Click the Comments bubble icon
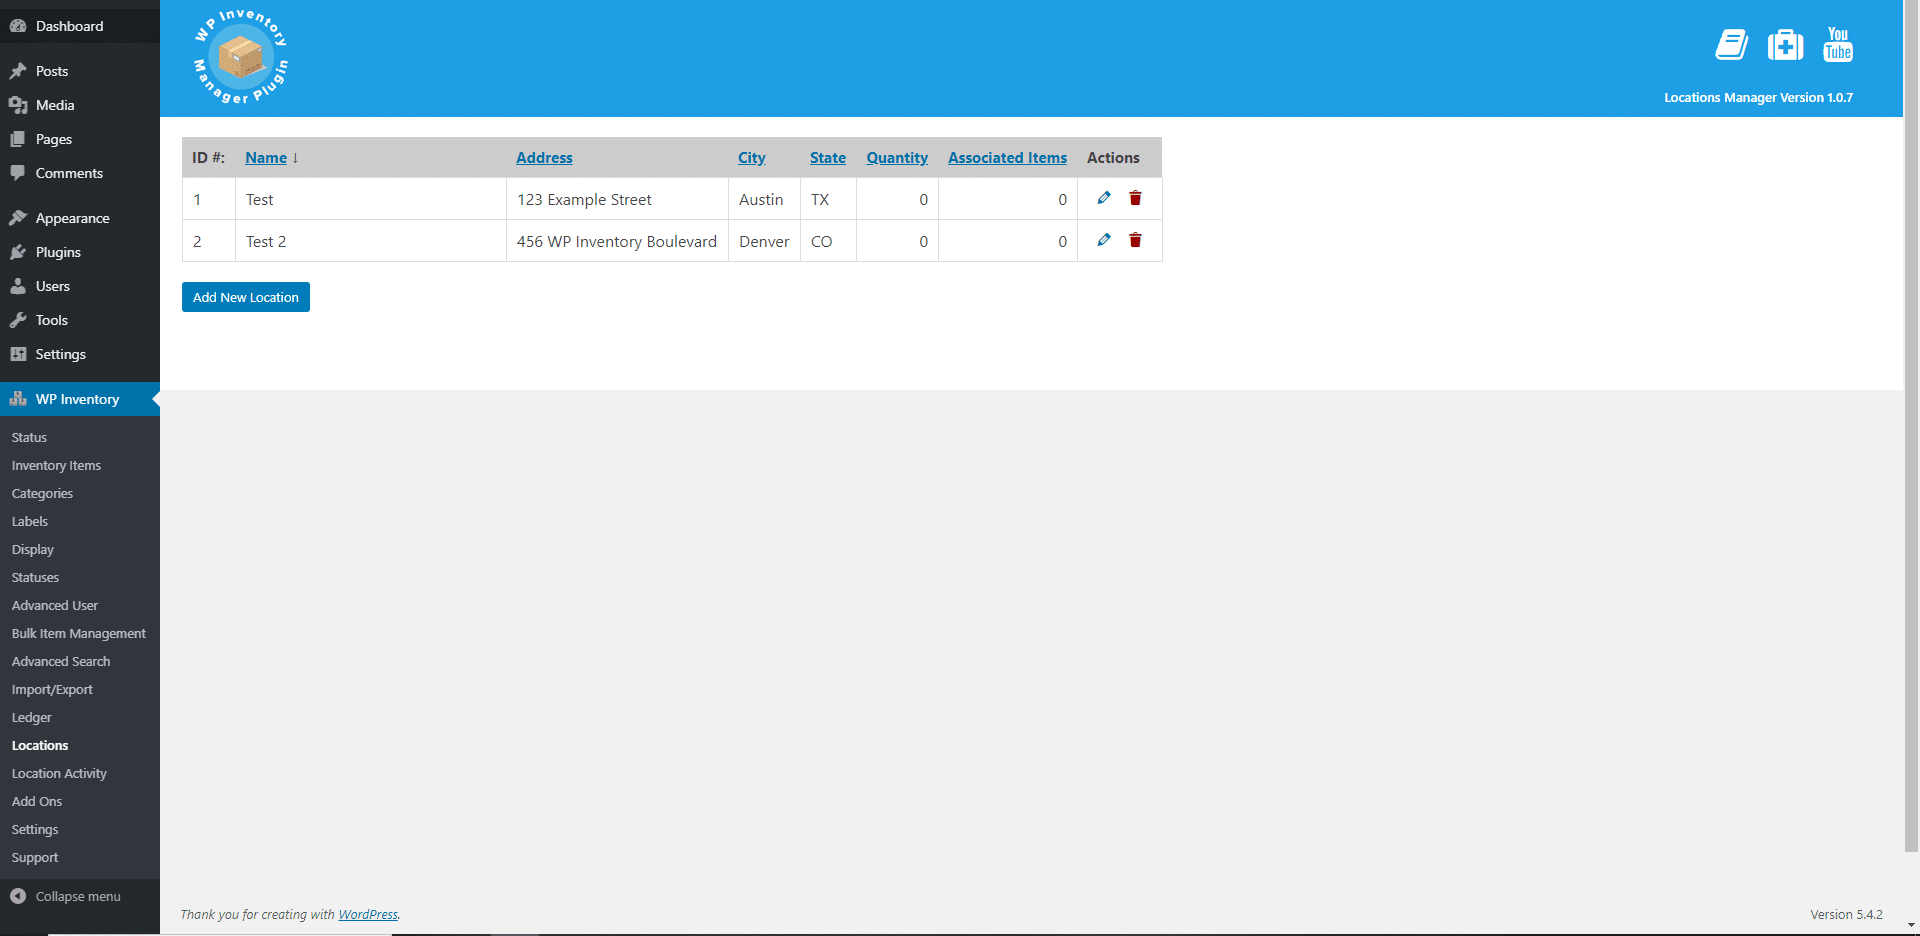This screenshot has height=936, width=1920. (x=18, y=173)
